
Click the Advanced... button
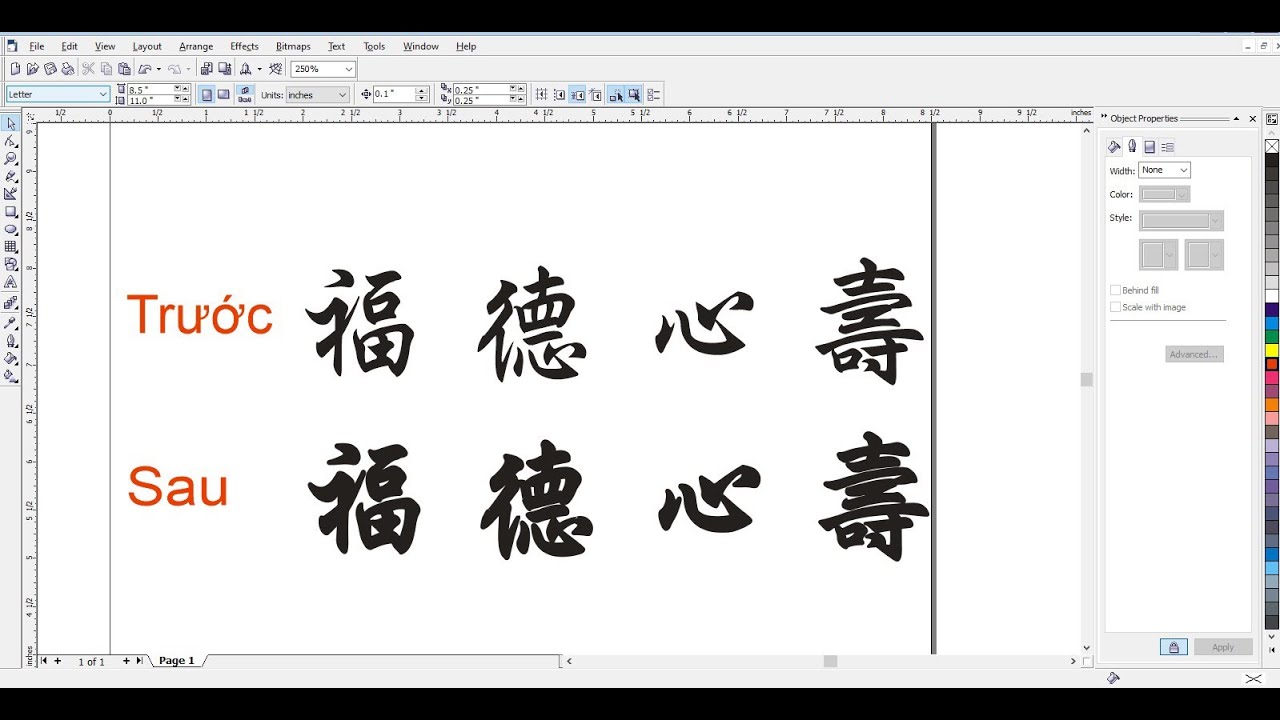[1194, 354]
